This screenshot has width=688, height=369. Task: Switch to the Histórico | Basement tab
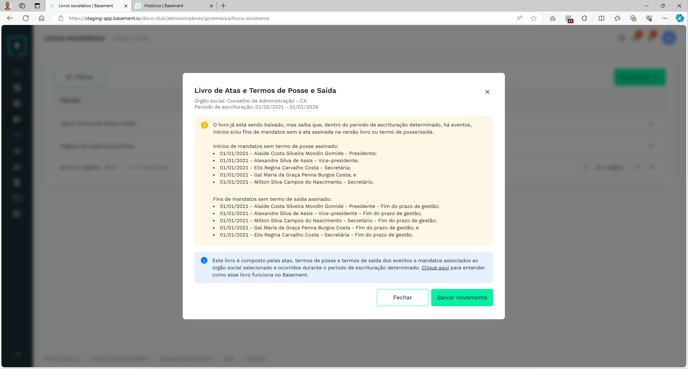click(x=174, y=6)
